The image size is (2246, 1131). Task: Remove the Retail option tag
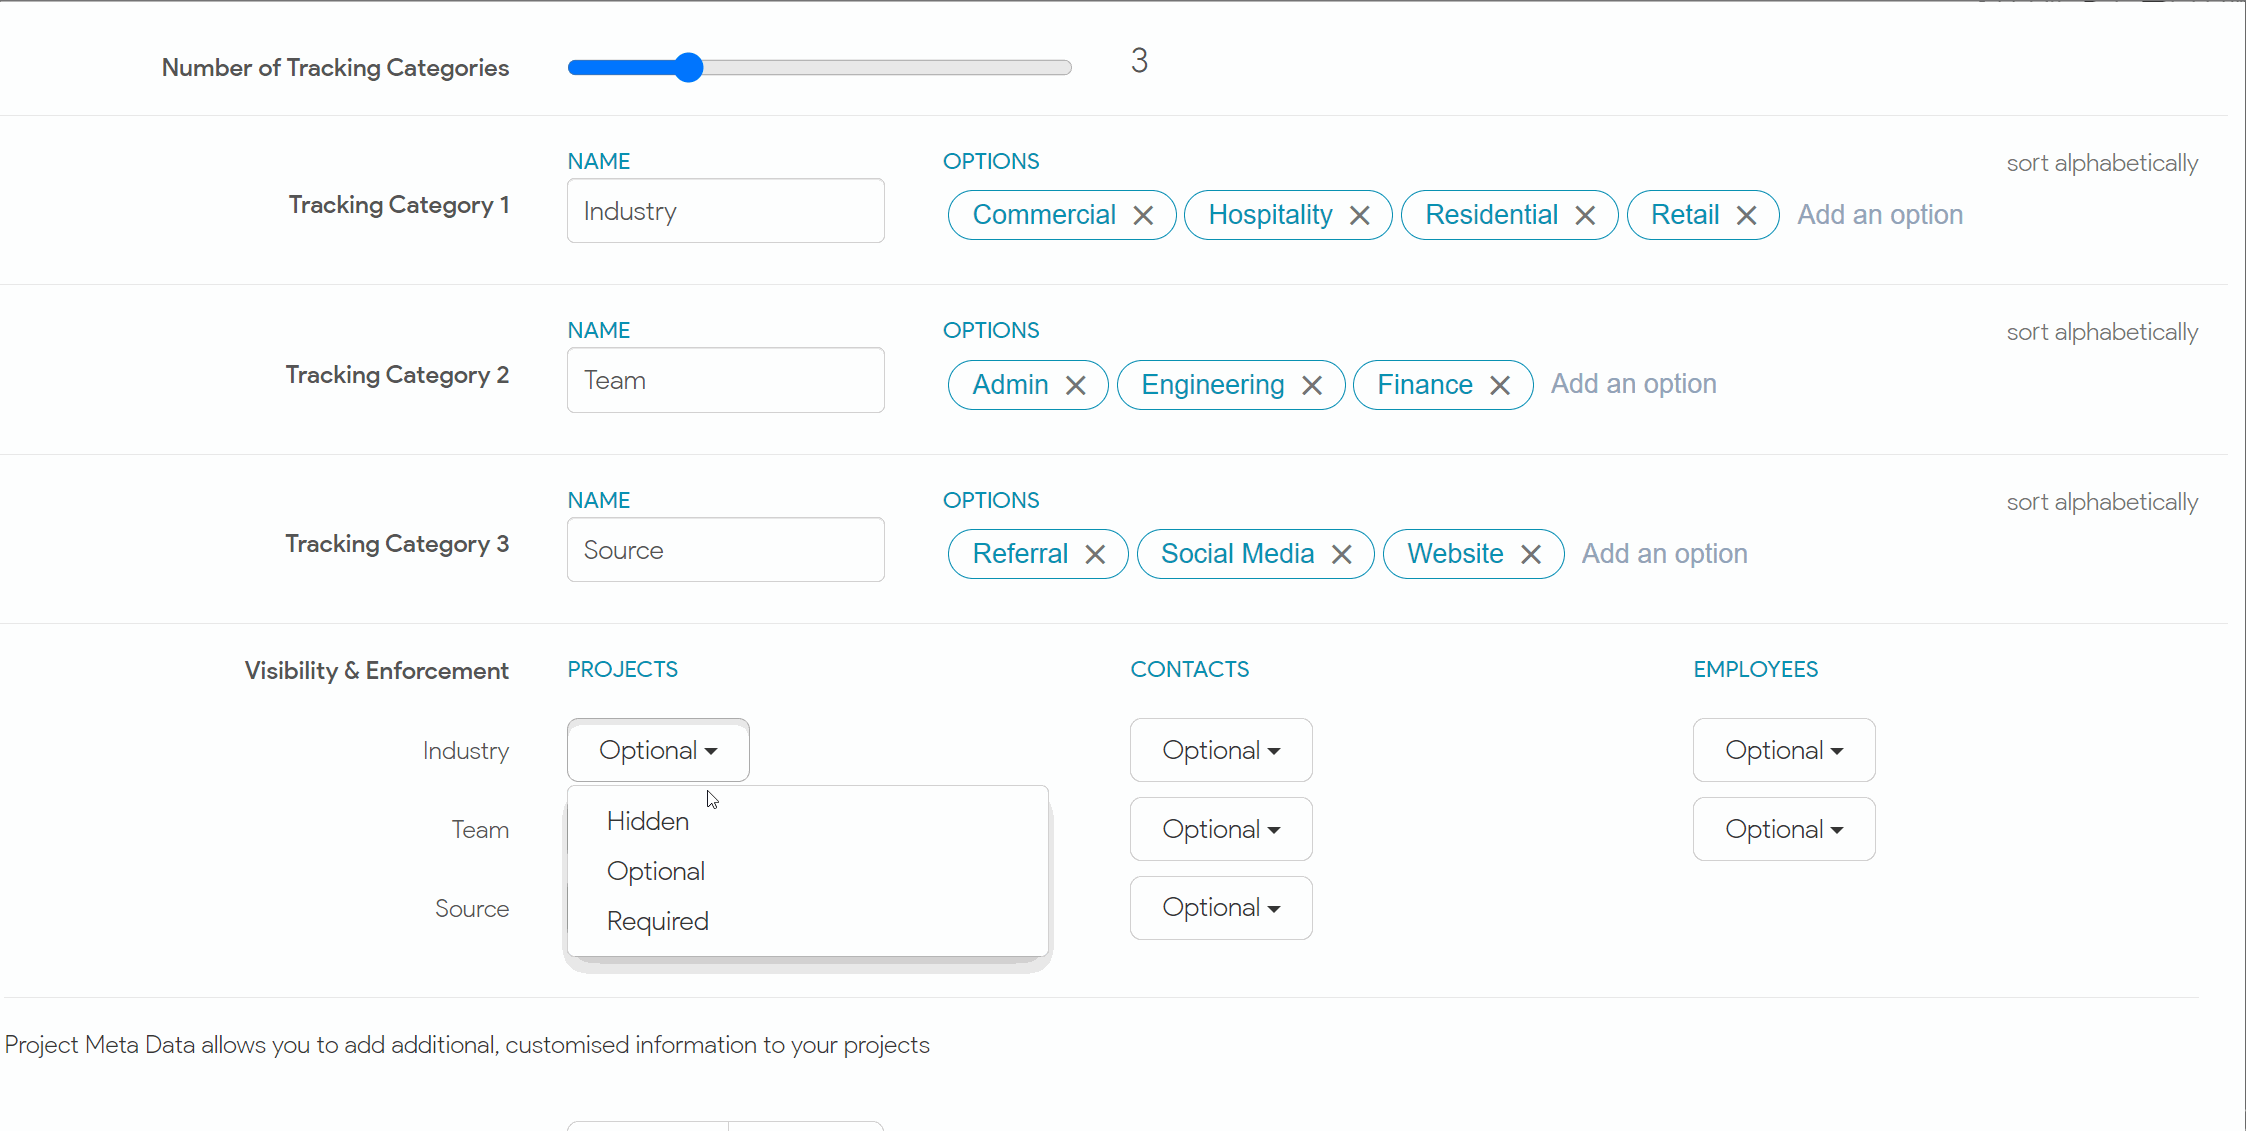pyautogui.click(x=1746, y=216)
